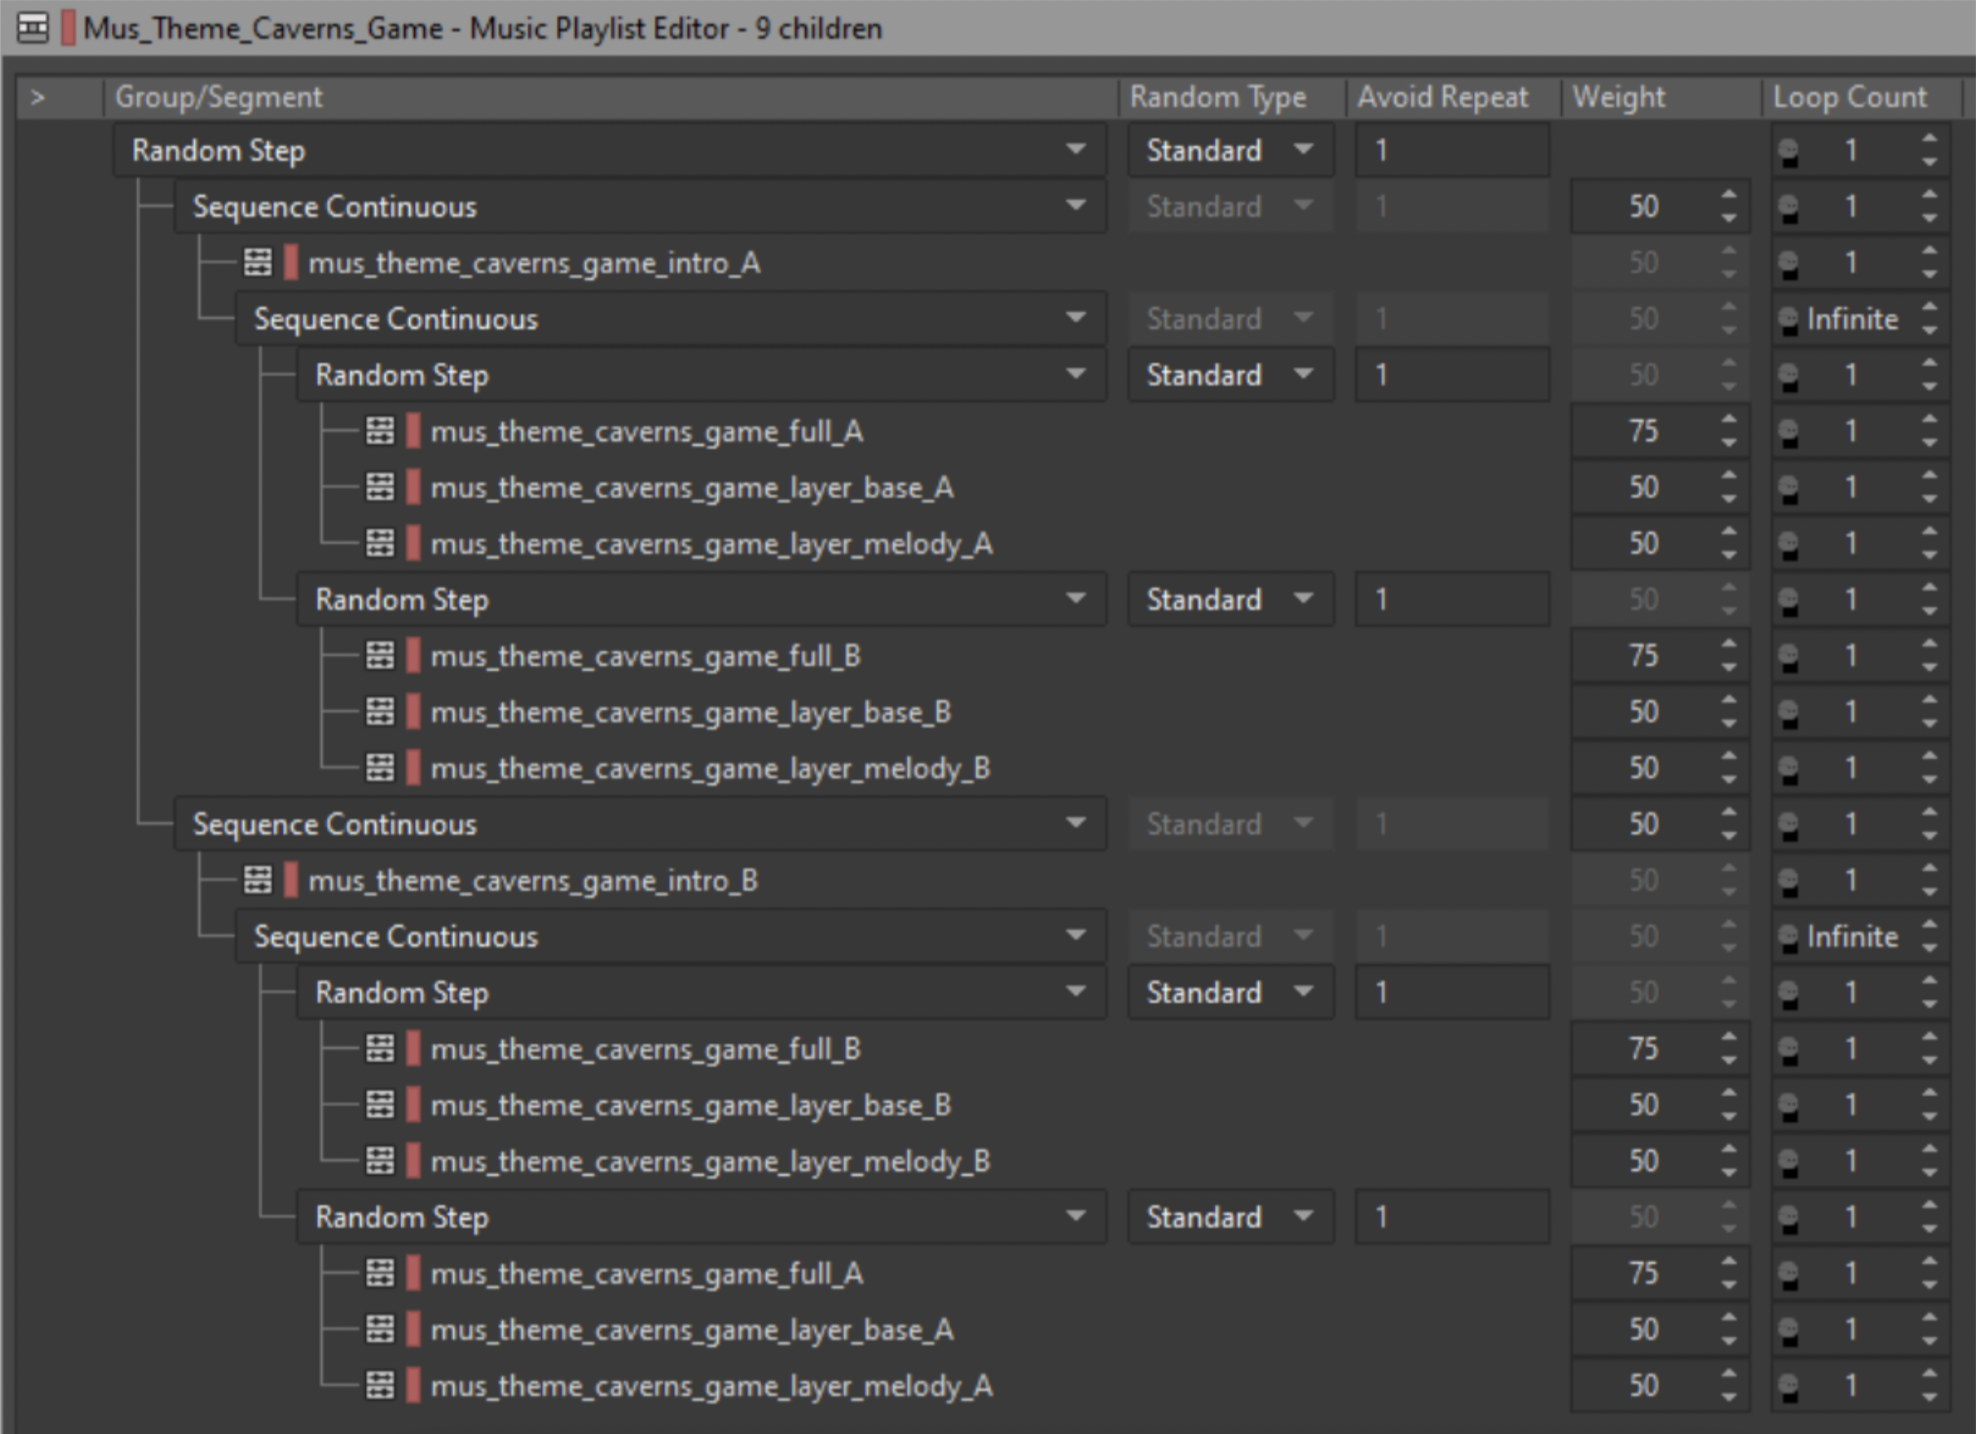
Task: Select layer_melody_B row in the intro_B branch
Action: 710,1161
